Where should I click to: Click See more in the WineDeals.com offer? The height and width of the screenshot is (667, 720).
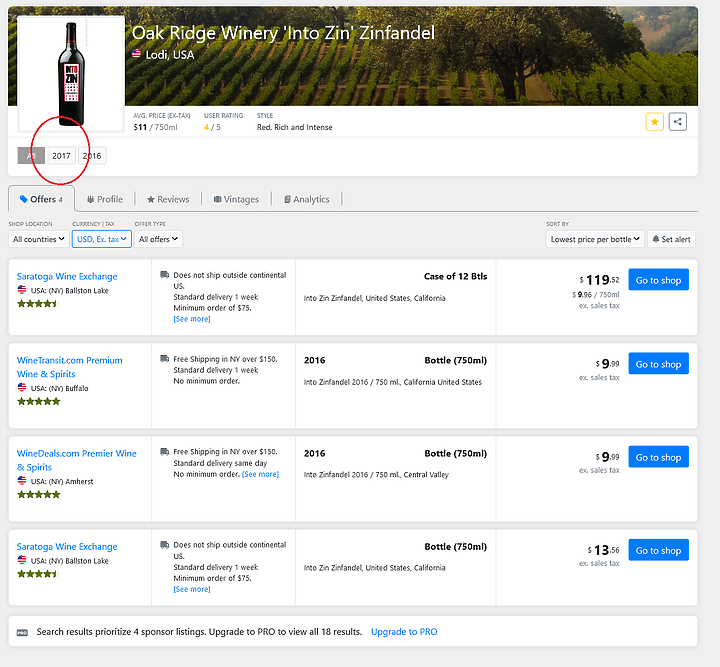(260, 474)
